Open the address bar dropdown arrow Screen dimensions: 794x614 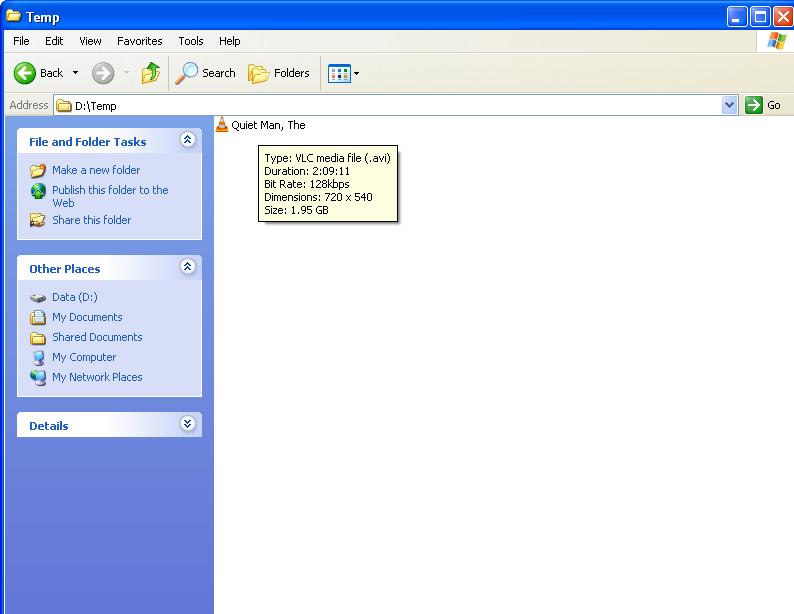tap(729, 105)
